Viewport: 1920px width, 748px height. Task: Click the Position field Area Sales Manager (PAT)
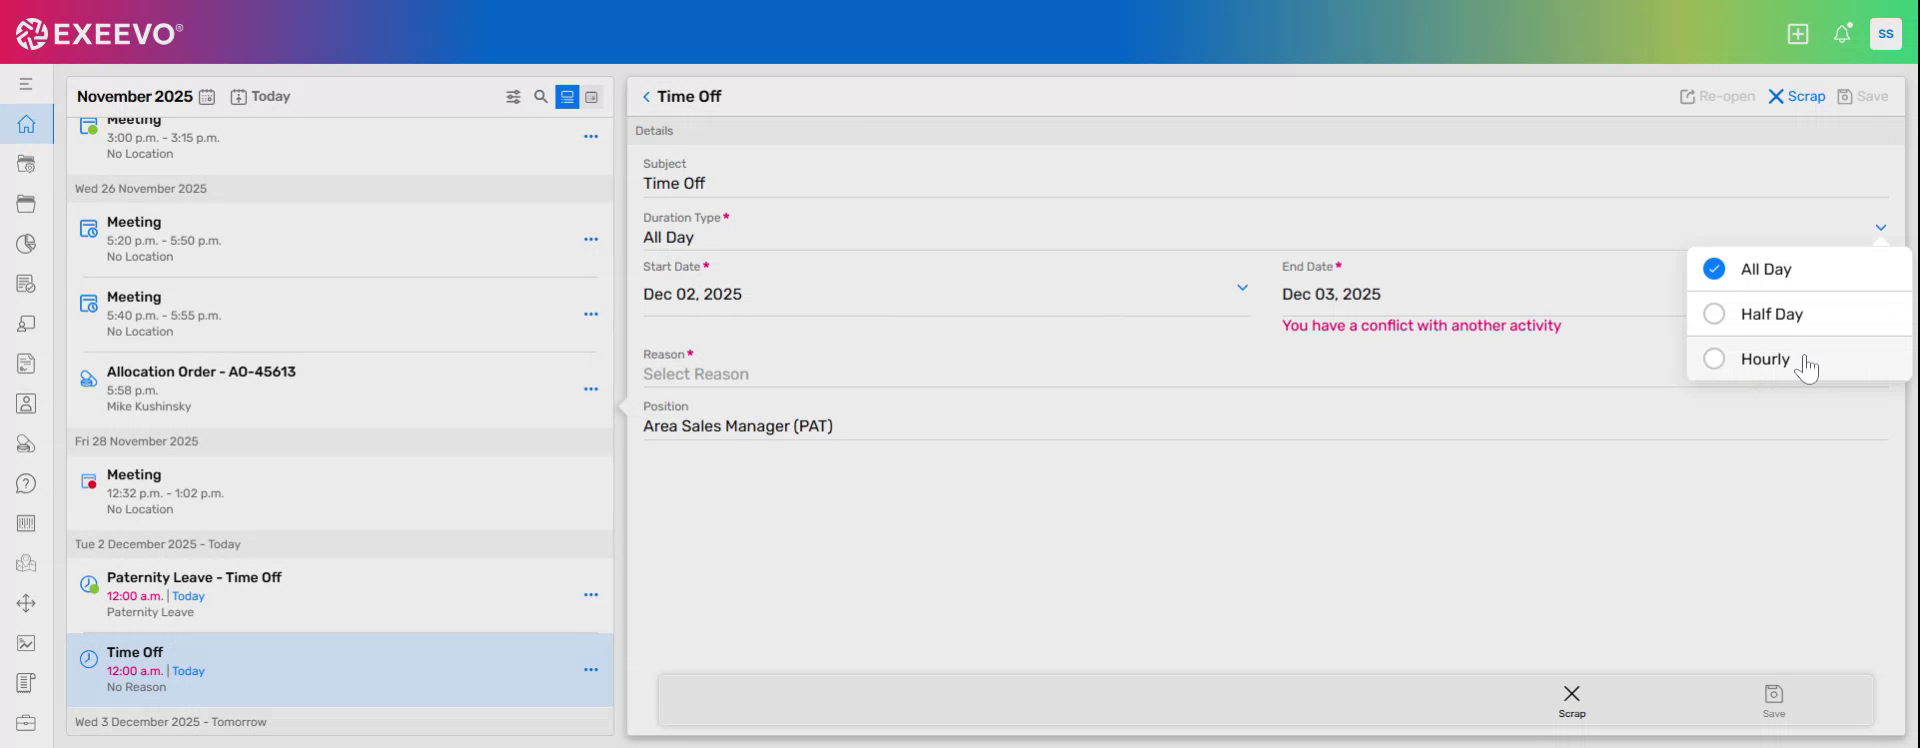[1265, 426]
